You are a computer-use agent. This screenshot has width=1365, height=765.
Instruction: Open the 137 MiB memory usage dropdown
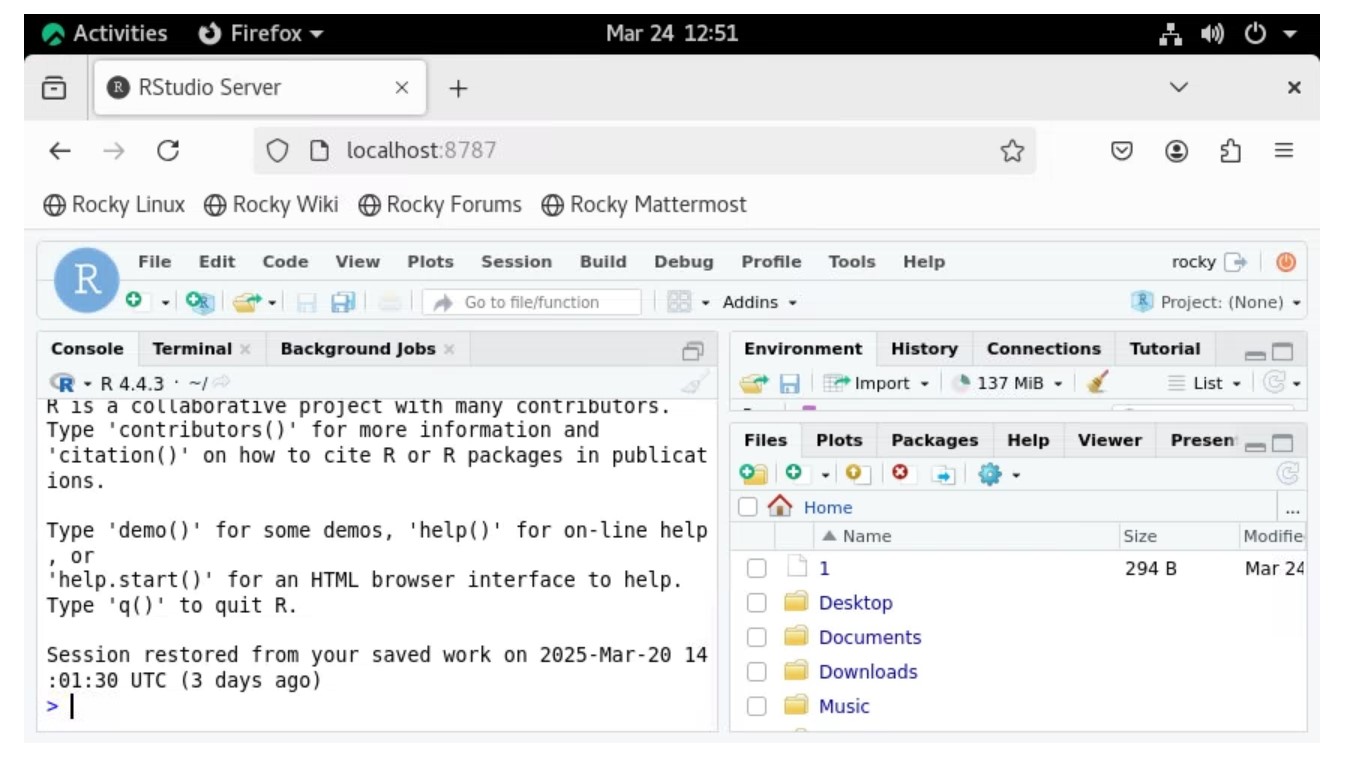point(1006,383)
